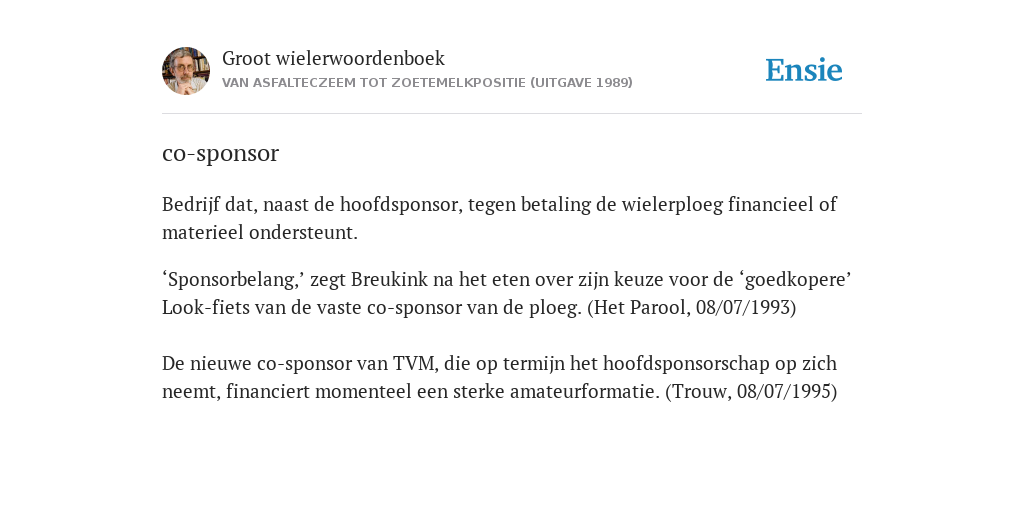
Task: Click the word Look-fiets in the quote
Action: (205, 307)
